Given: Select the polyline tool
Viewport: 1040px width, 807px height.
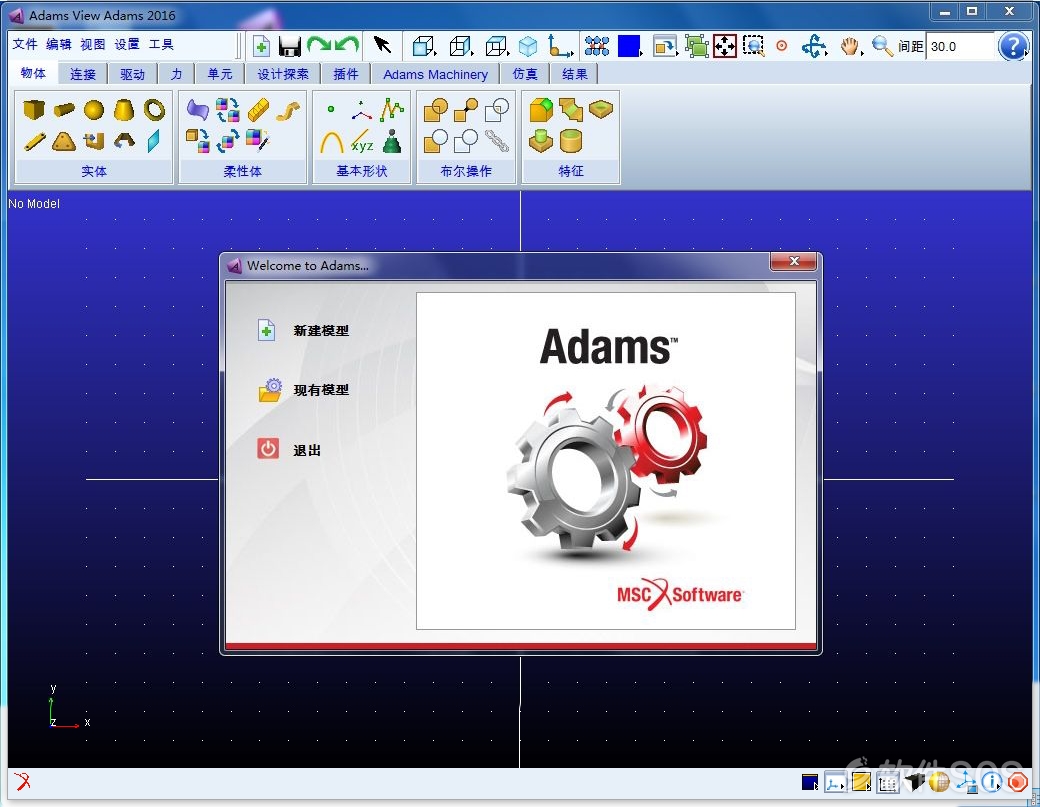Looking at the screenshot, I should coord(392,110).
